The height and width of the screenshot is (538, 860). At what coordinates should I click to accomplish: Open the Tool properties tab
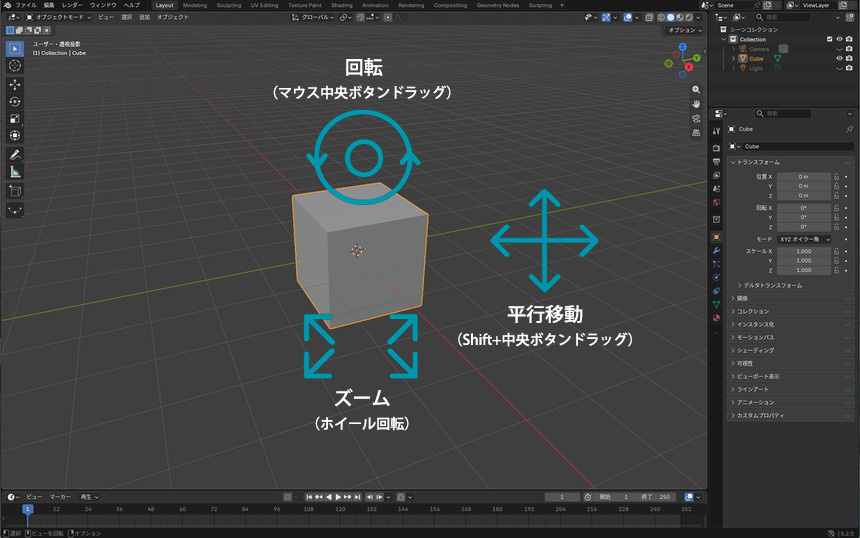coord(716,131)
